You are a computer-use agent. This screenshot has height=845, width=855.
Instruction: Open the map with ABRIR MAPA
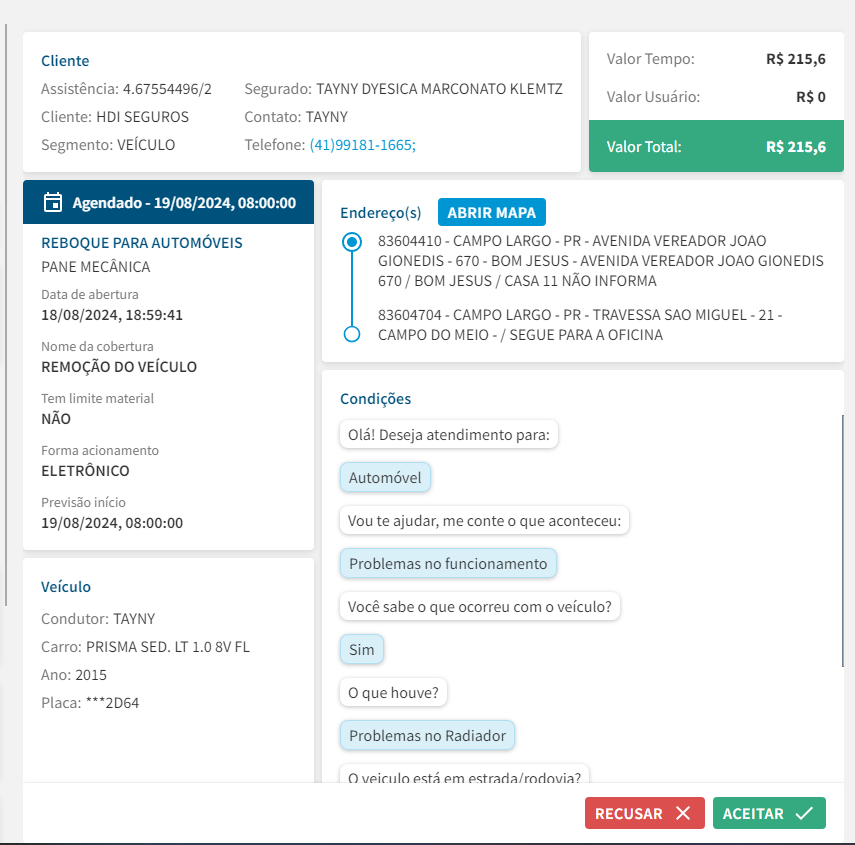[x=491, y=212]
